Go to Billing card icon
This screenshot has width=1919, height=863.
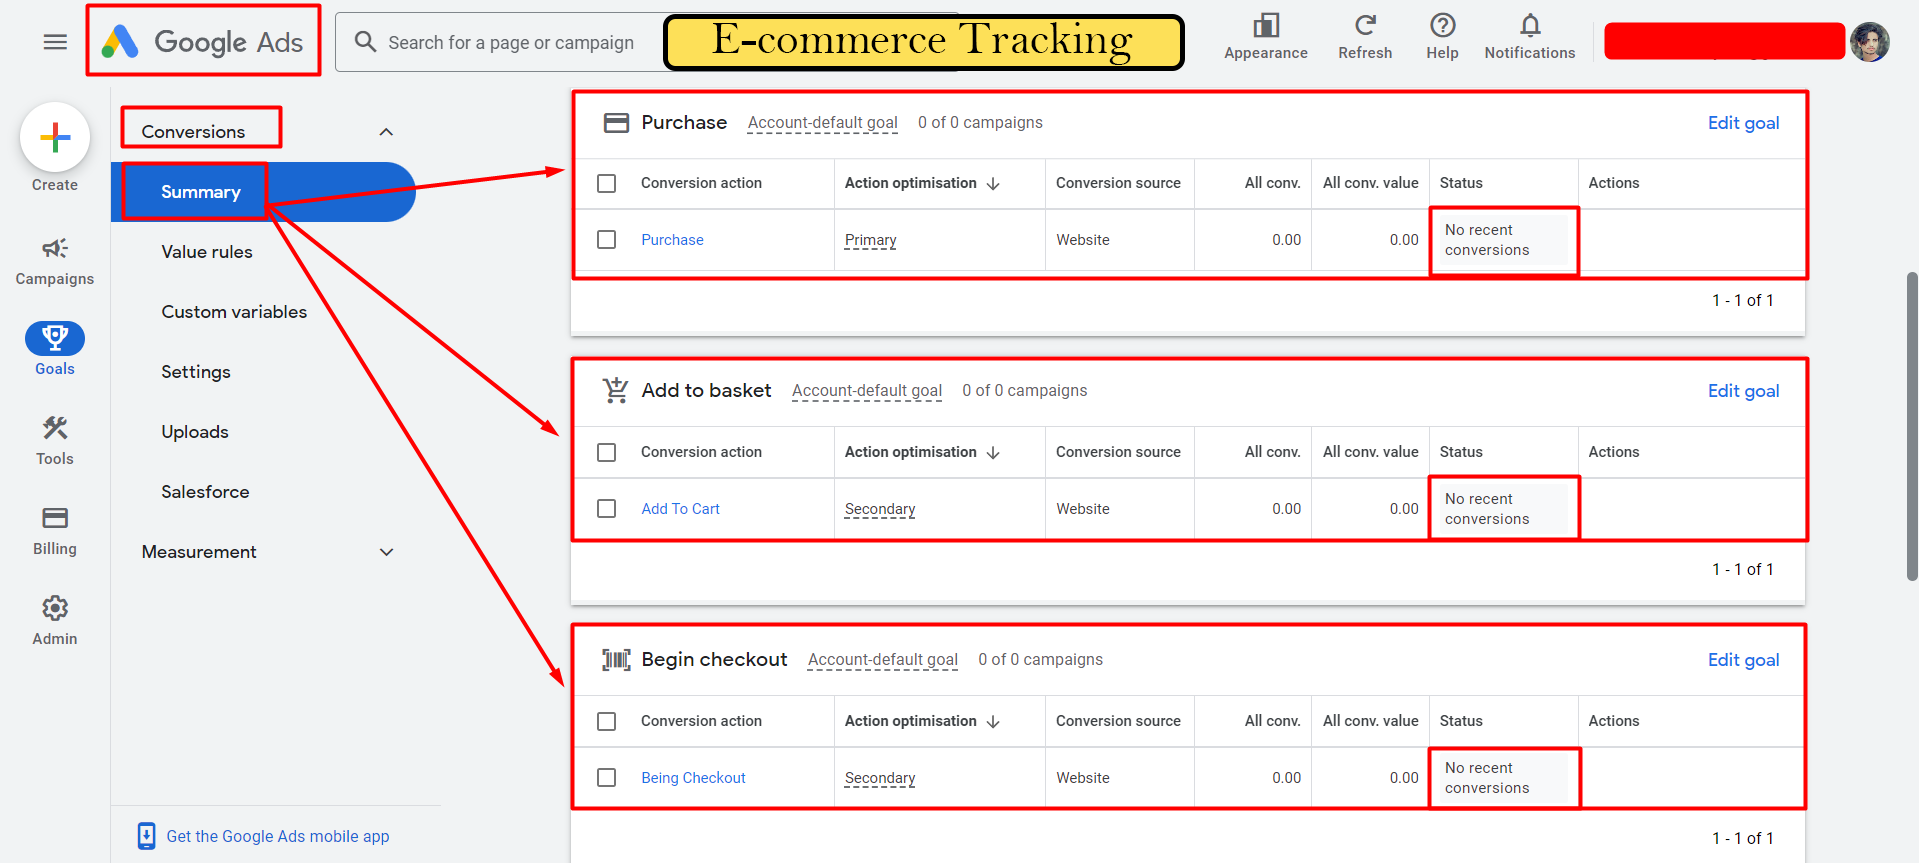pyautogui.click(x=55, y=518)
